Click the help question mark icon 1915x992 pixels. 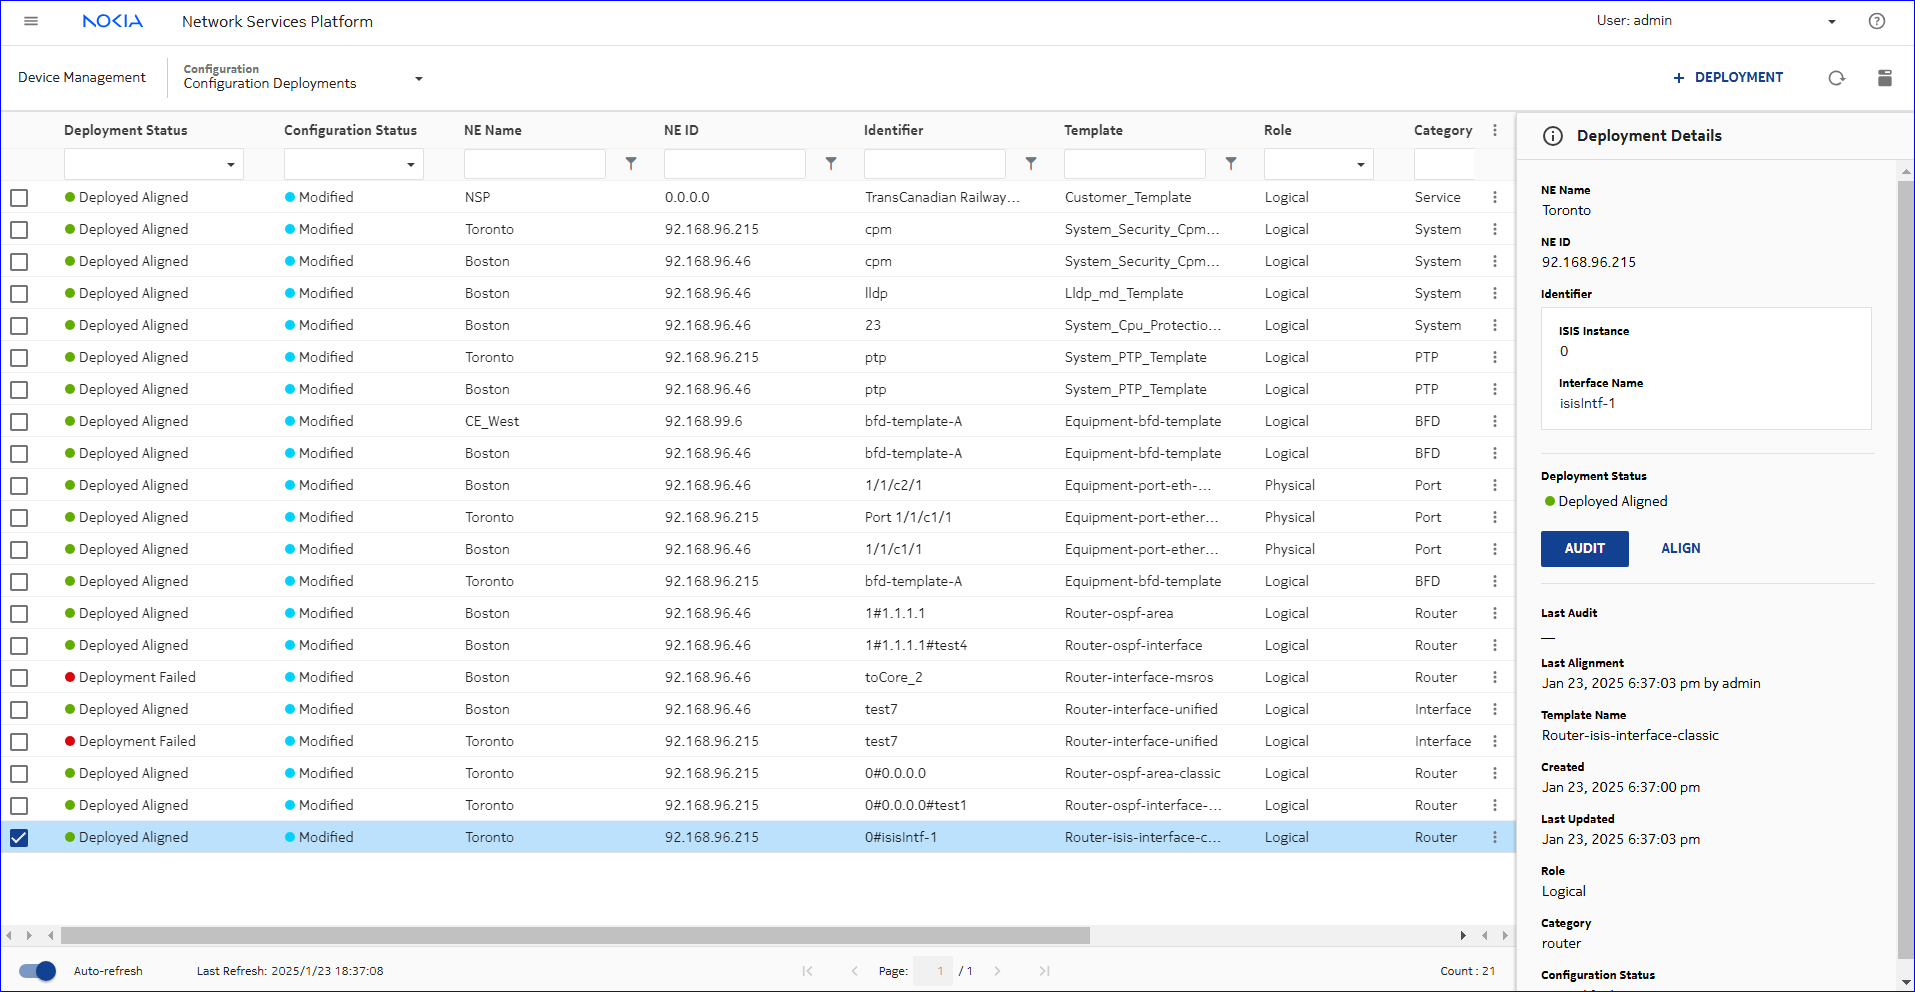click(1877, 21)
